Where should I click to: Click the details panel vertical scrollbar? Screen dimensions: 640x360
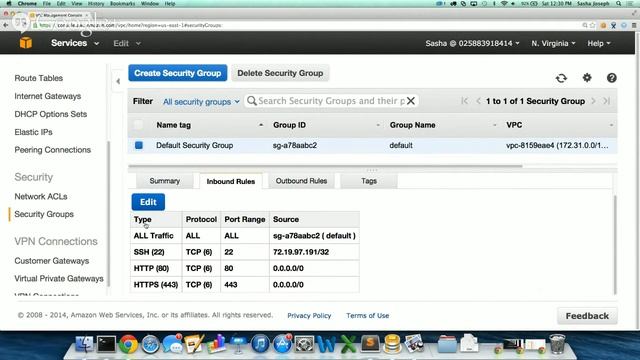(615, 244)
